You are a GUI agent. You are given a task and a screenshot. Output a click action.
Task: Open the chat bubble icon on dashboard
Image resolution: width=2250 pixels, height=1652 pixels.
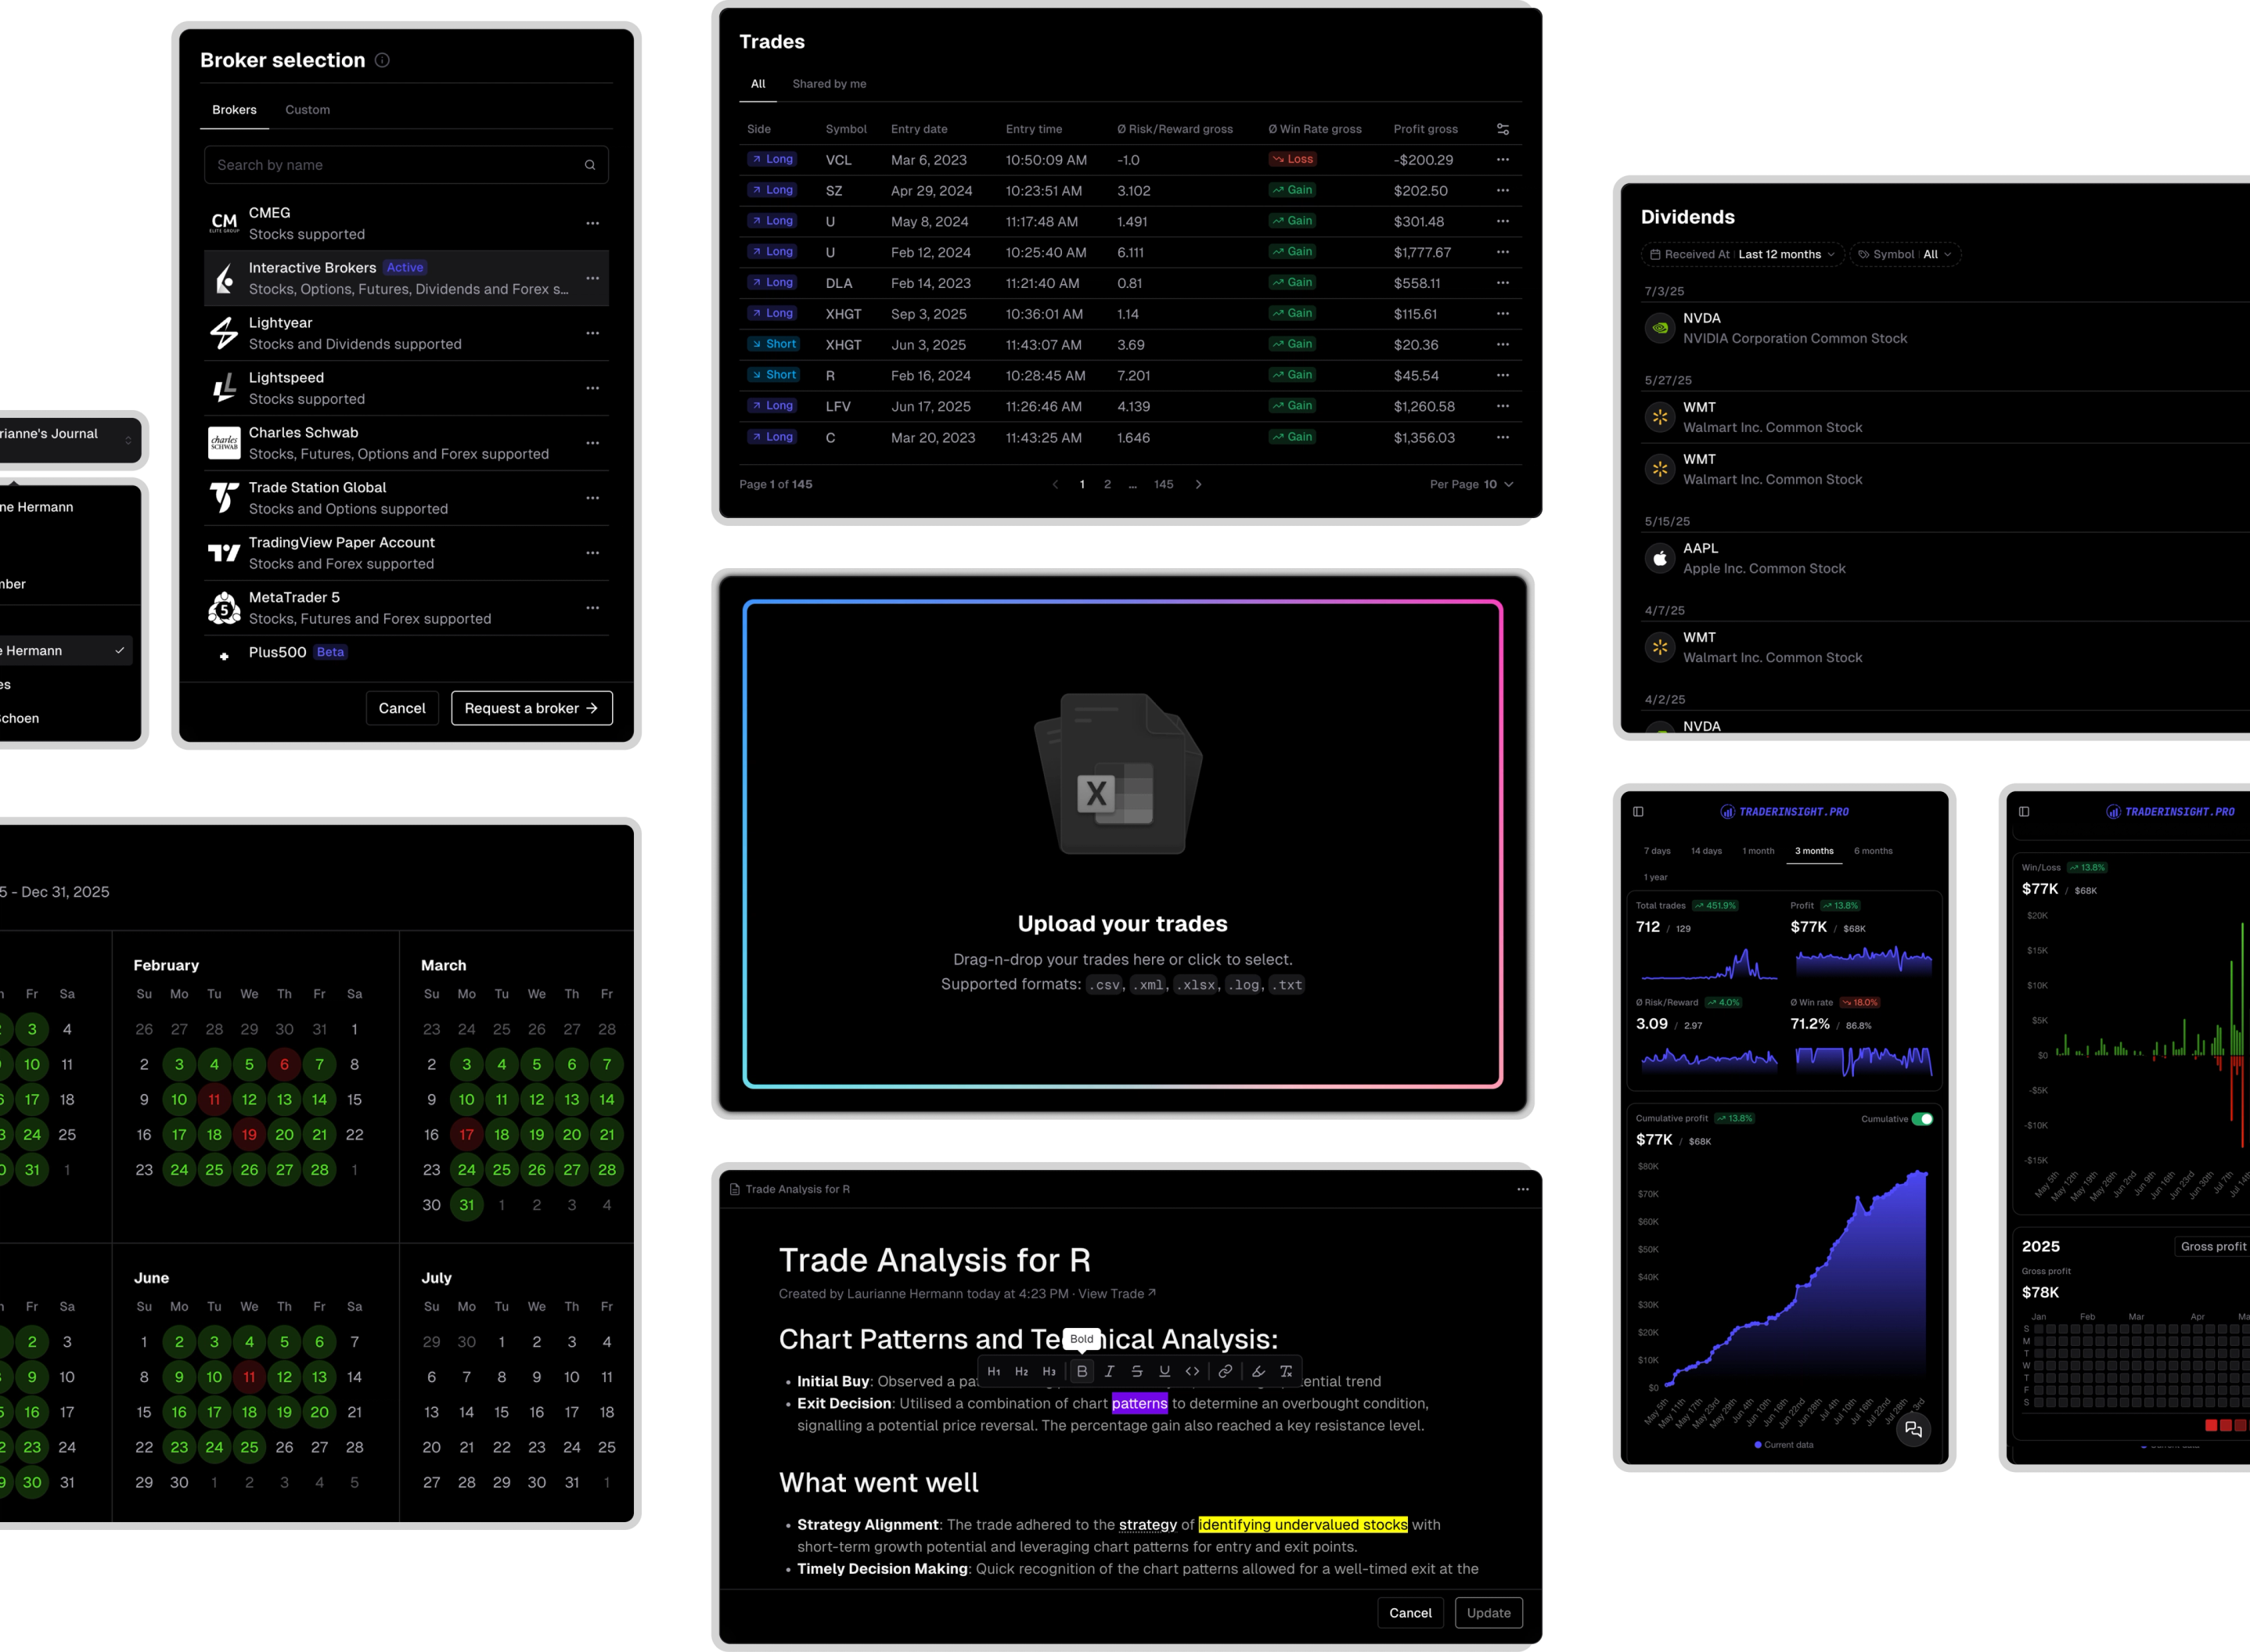[x=1913, y=1430]
